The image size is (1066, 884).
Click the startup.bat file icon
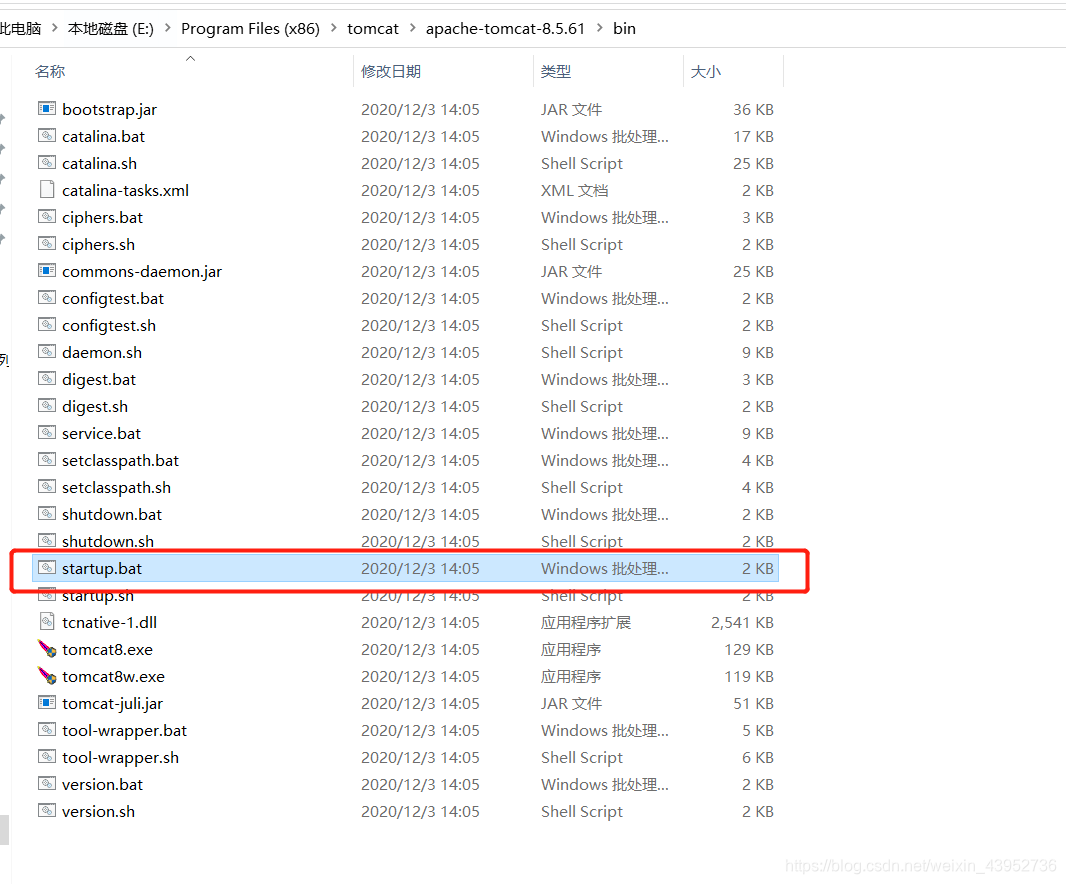click(47, 568)
